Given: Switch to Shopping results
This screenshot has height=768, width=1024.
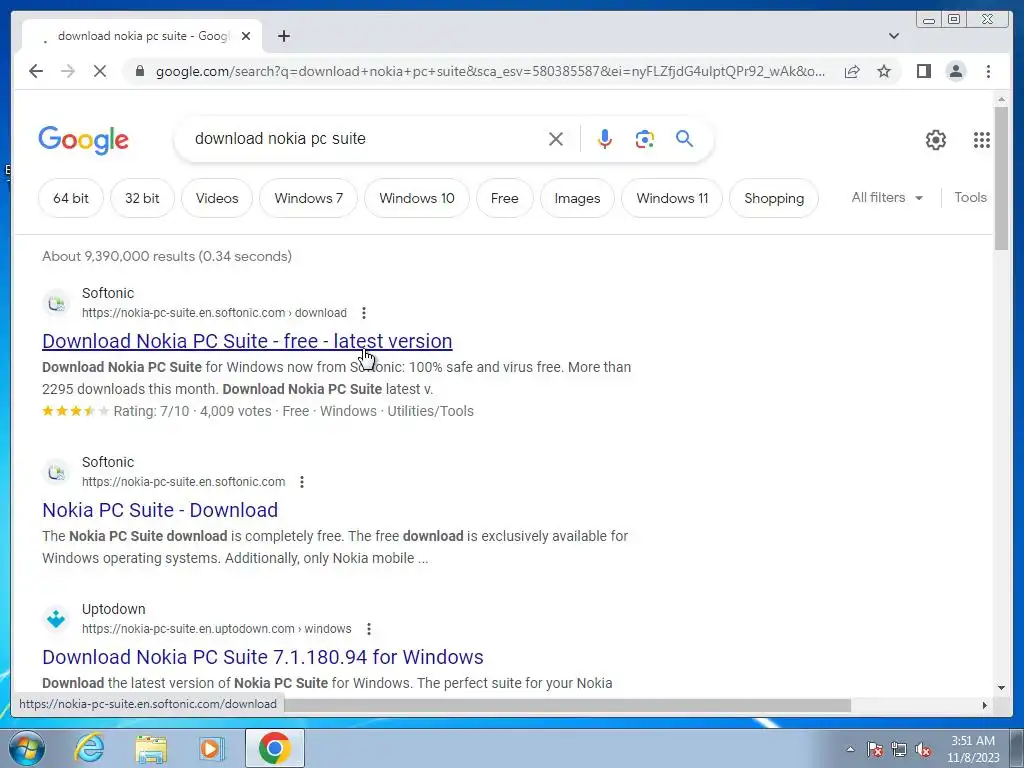Looking at the screenshot, I should coord(774,198).
